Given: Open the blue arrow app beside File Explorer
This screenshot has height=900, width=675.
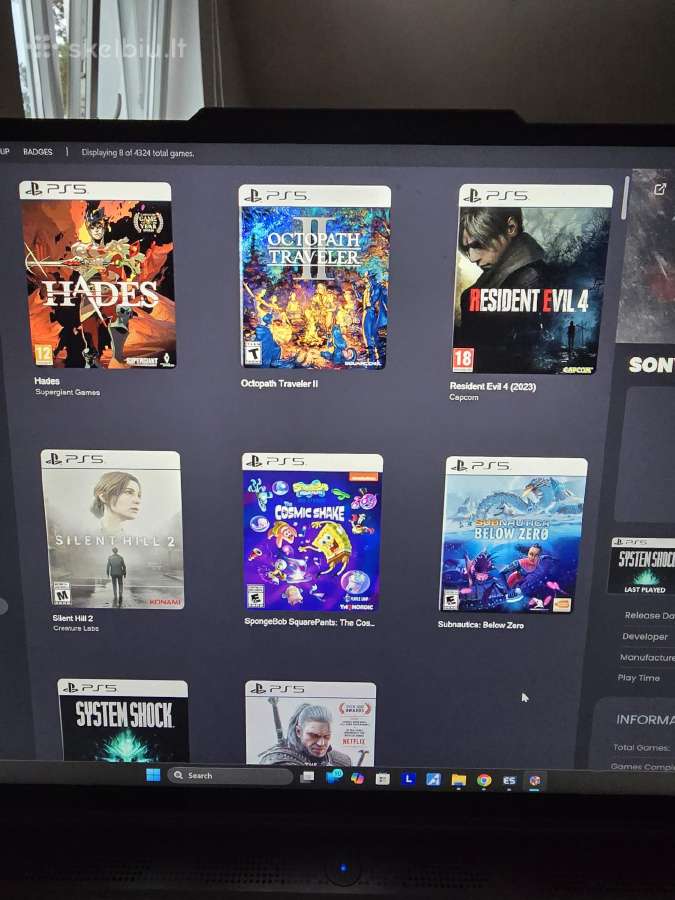Looking at the screenshot, I should point(433,779).
